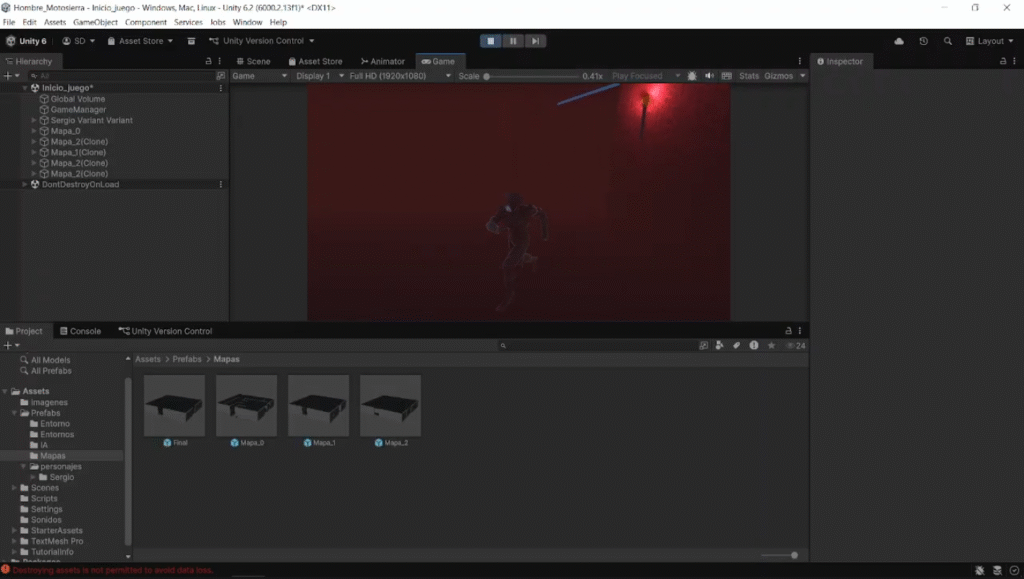This screenshot has height=579, width=1024.
Task: Open the Undo History icon
Action: pos(923,41)
